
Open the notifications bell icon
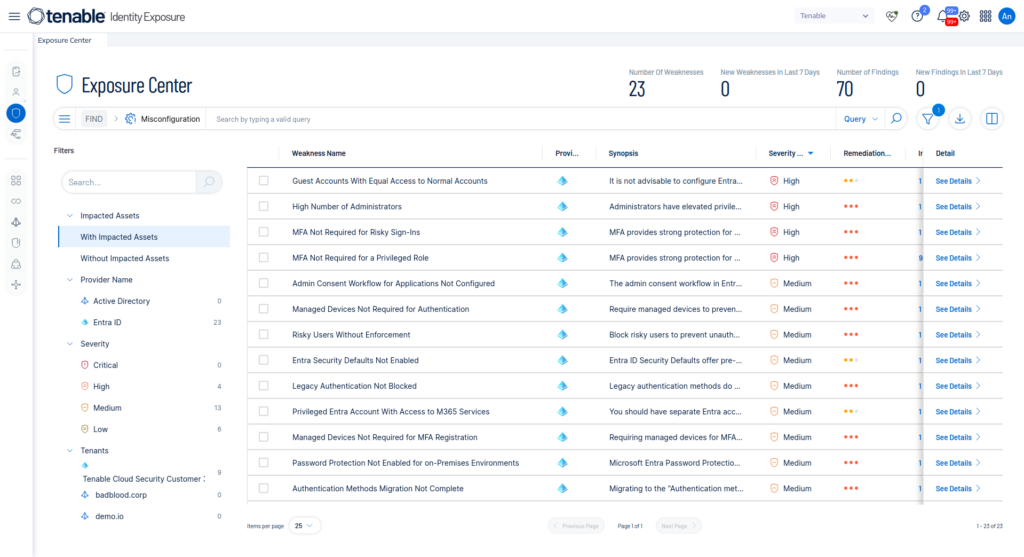tap(943, 16)
